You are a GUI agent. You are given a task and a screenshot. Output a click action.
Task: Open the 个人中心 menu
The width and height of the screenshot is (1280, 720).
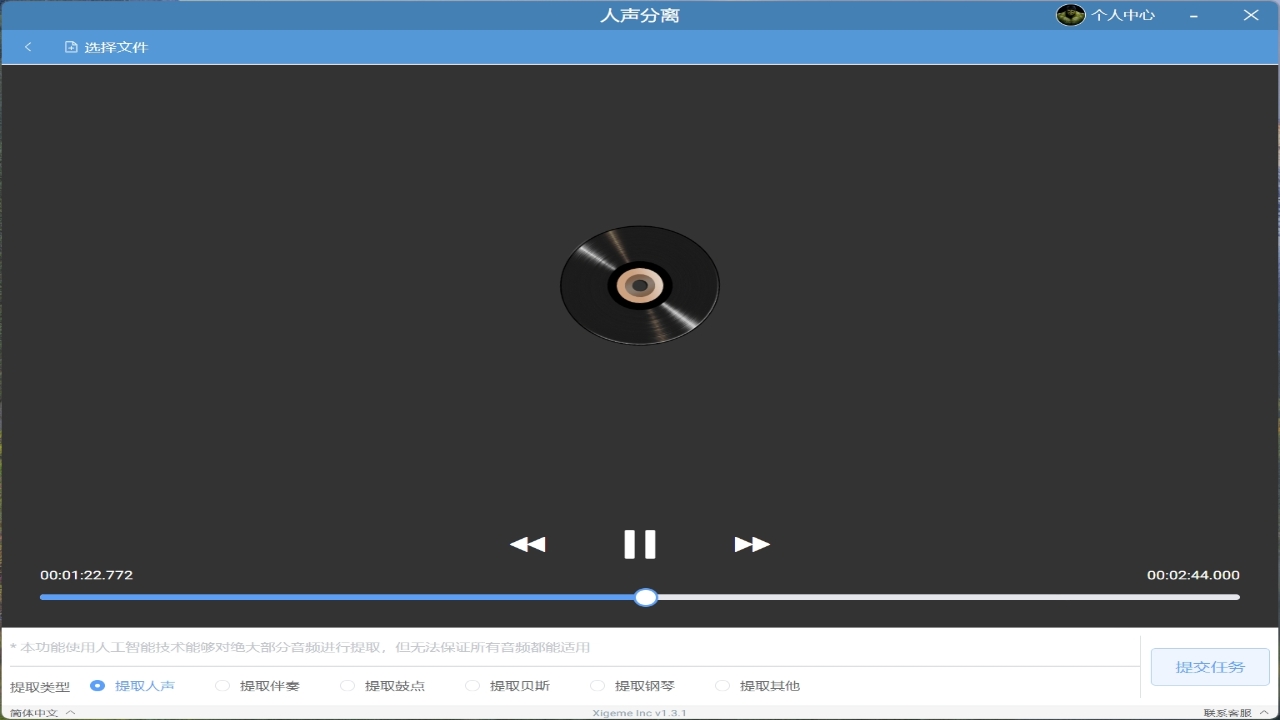[1125, 14]
